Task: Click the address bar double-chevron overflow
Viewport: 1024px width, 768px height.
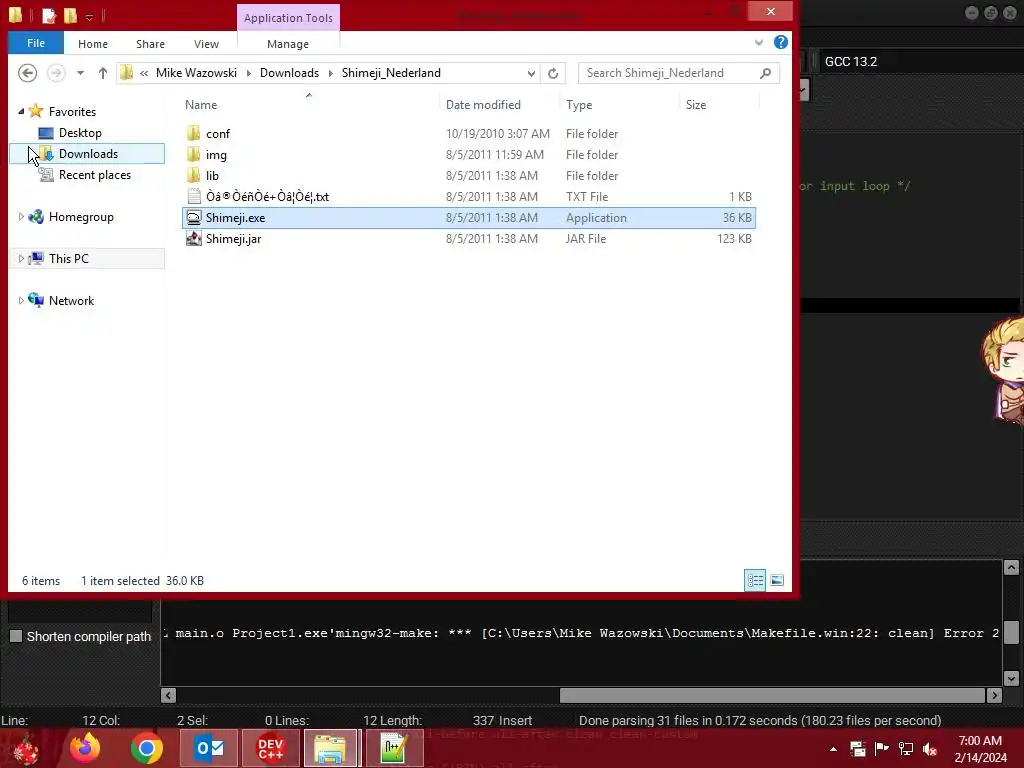Action: pyautogui.click(x=144, y=73)
